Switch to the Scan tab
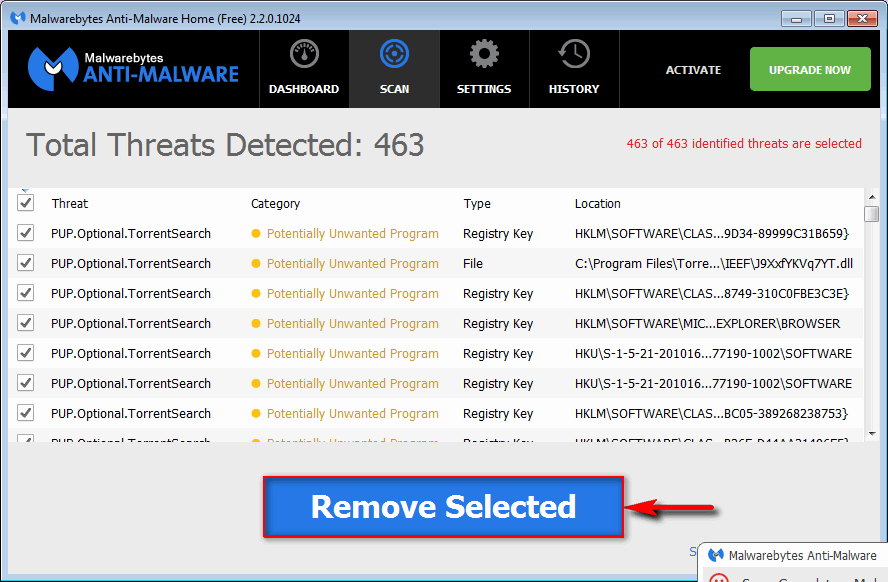Image resolution: width=888 pixels, height=582 pixels. pyautogui.click(x=394, y=69)
